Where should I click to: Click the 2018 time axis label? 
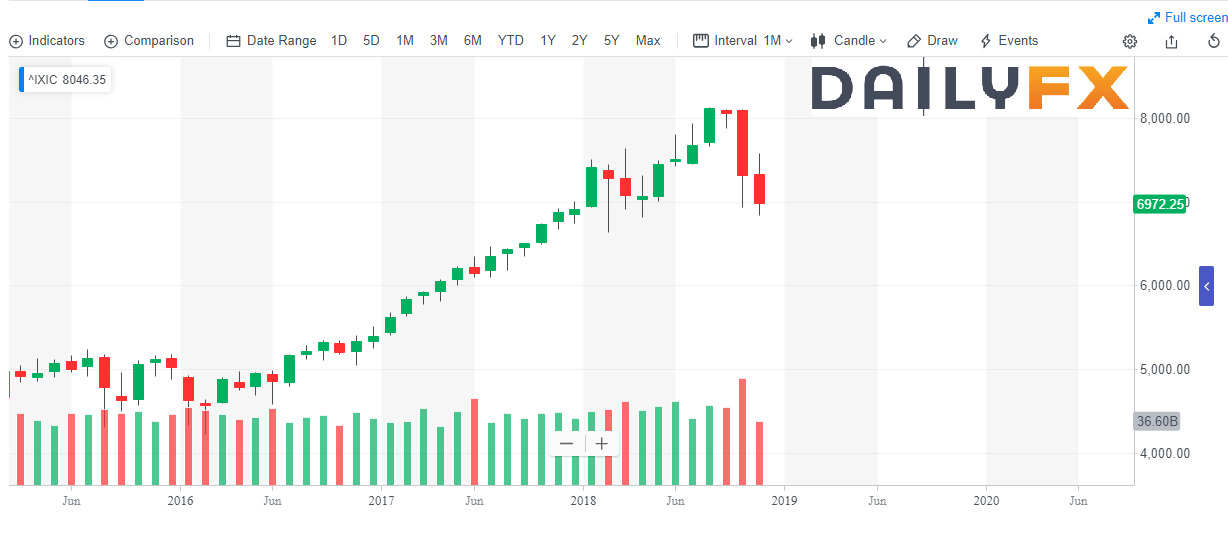click(x=583, y=499)
